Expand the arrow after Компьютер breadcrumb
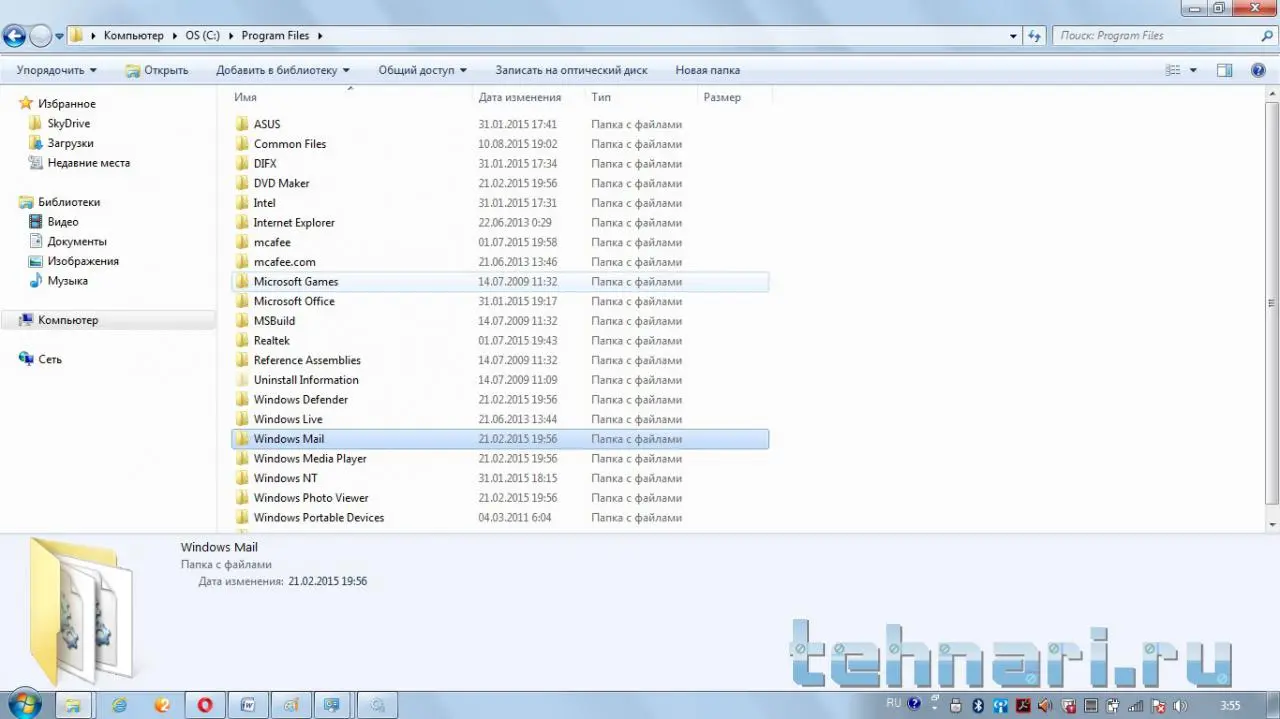Viewport: 1280px width, 719px height. [174, 36]
